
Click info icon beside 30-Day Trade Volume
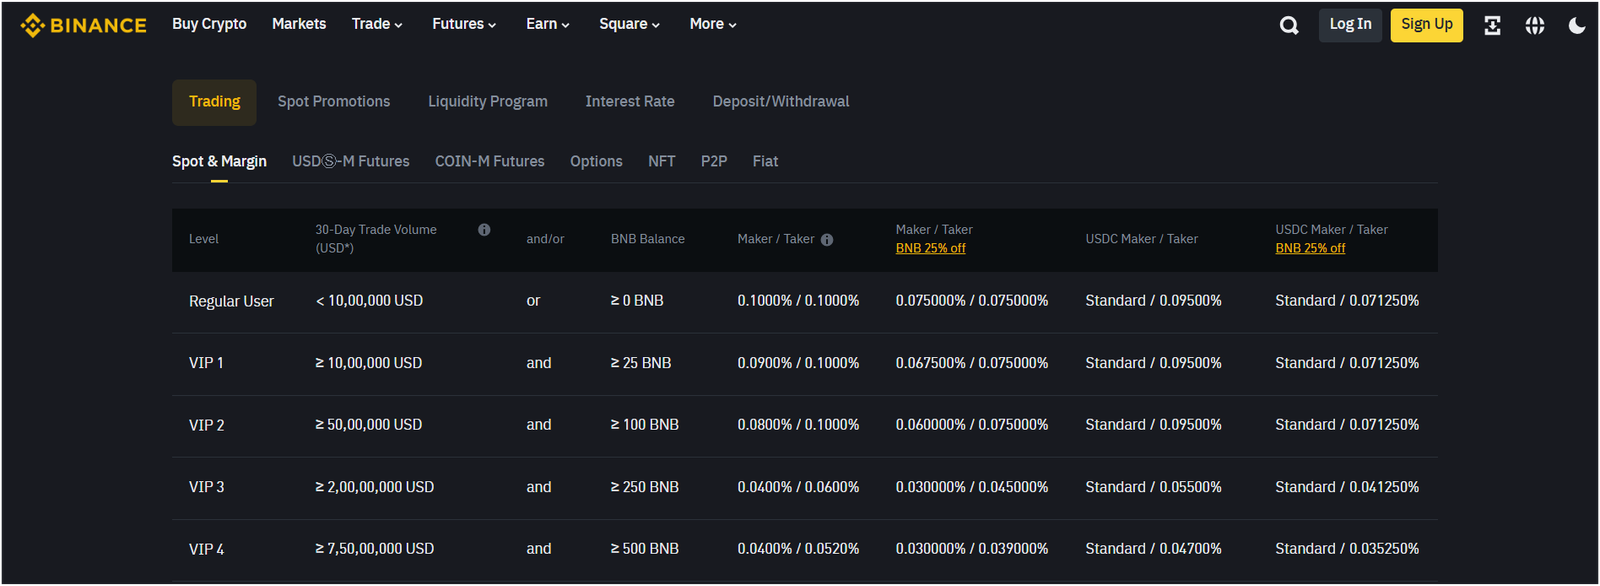click(484, 230)
